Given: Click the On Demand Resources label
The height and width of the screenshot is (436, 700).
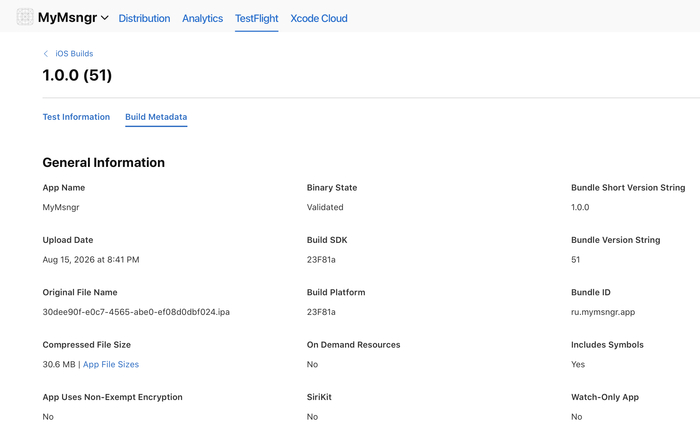Looking at the screenshot, I should pyautogui.click(x=354, y=345).
